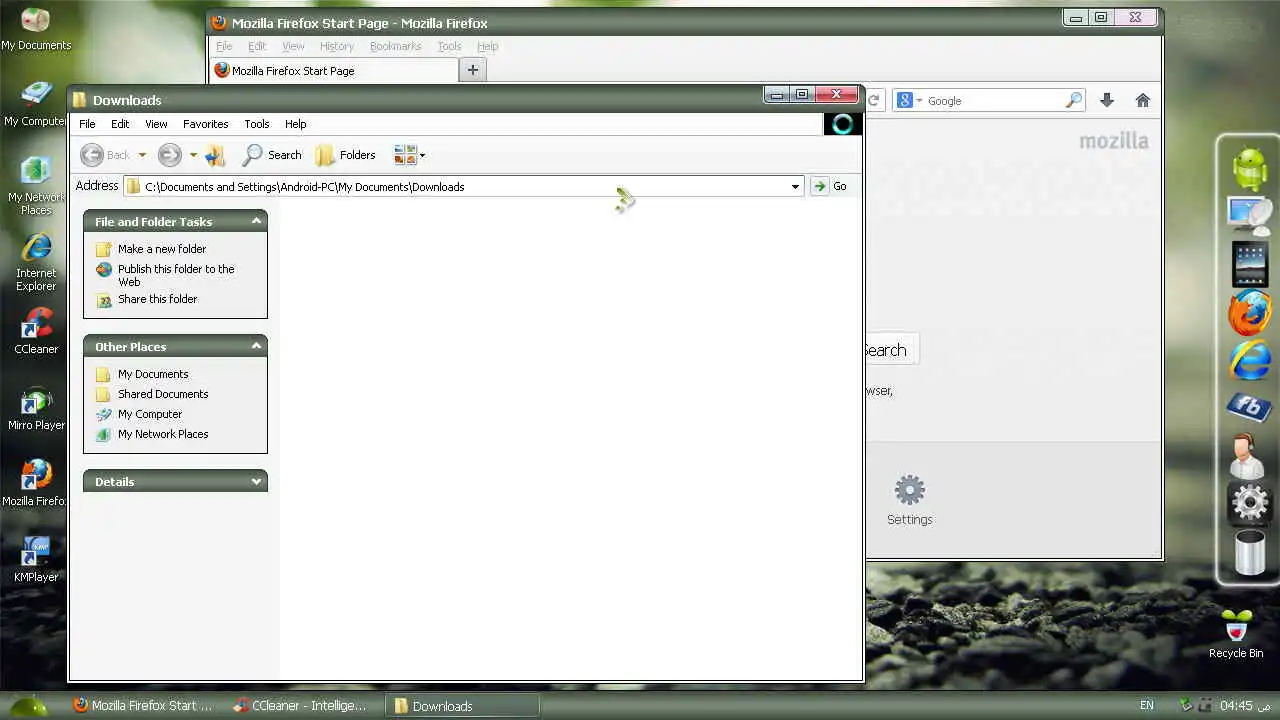Click the tablet dock icon
The width and height of the screenshot is (1280, 720).
point(1250,264)
